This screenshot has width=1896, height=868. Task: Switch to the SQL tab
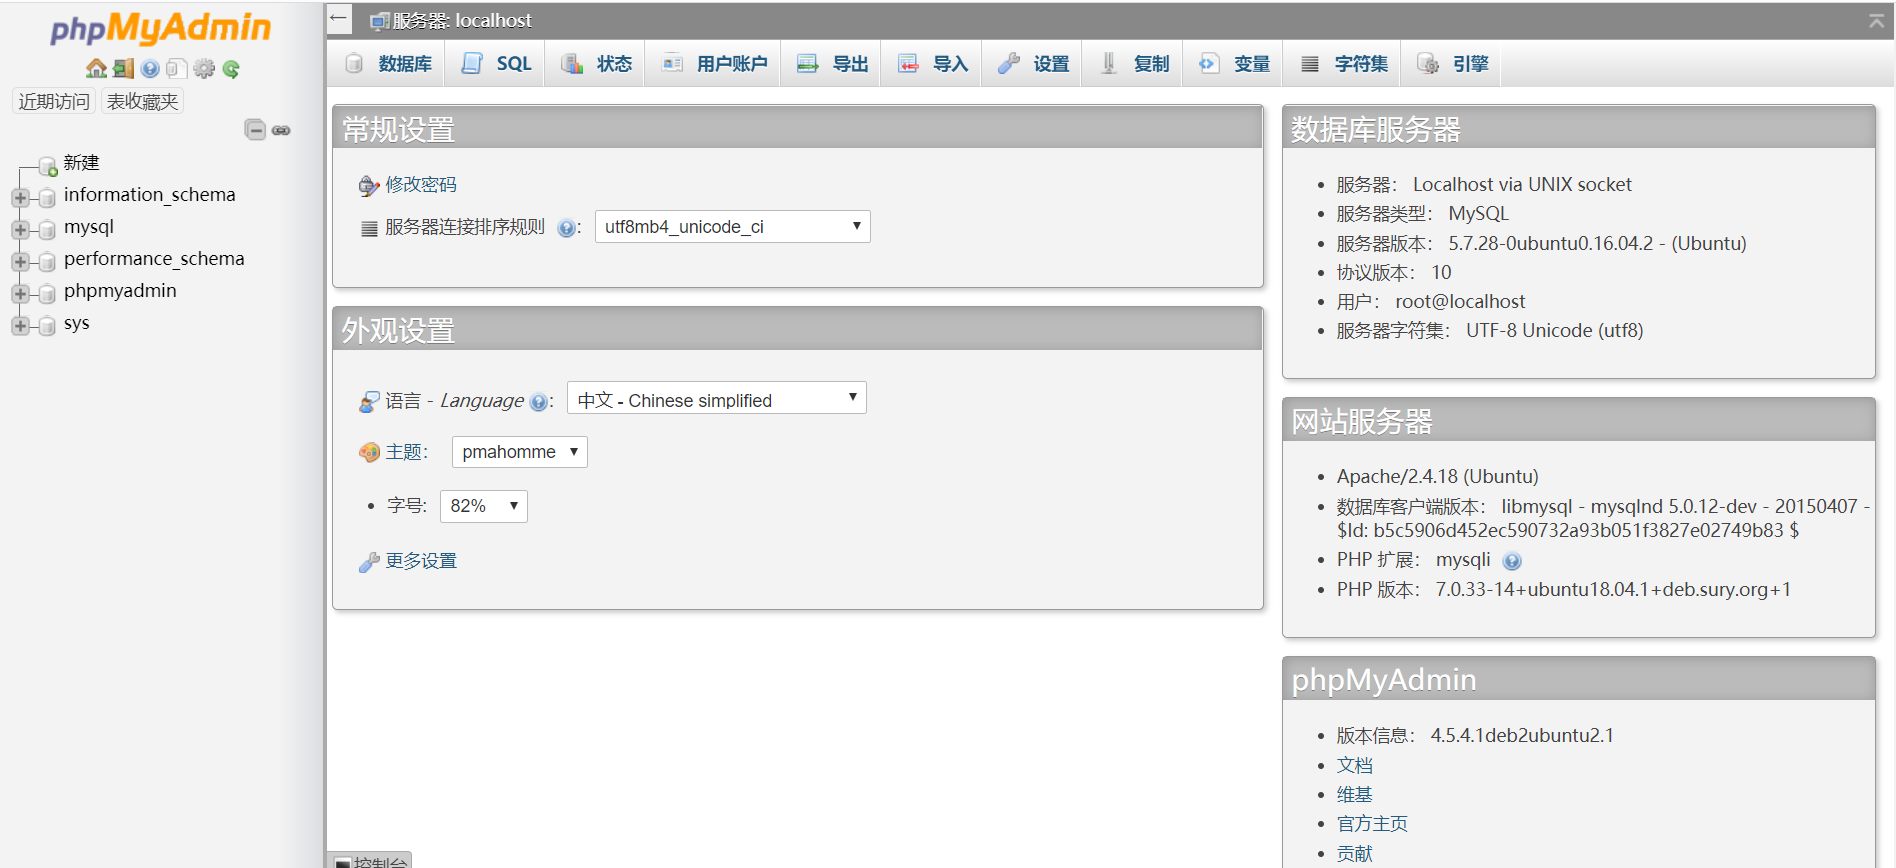pyautogui.click(x=495, y=64)
